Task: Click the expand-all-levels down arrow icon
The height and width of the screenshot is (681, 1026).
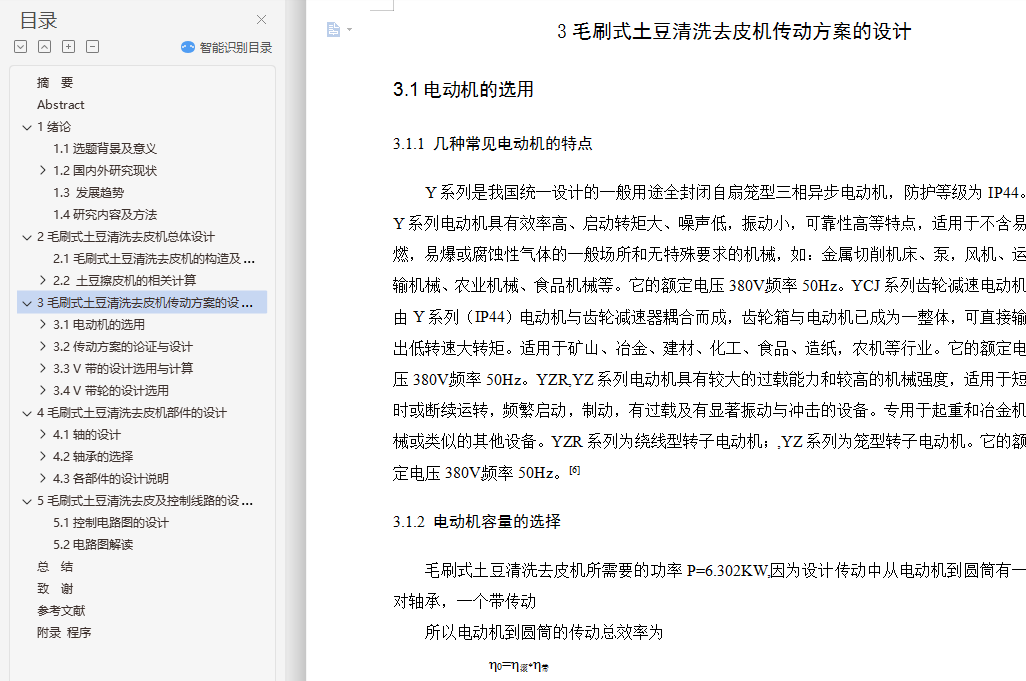Action: click(x=21, y=46)
